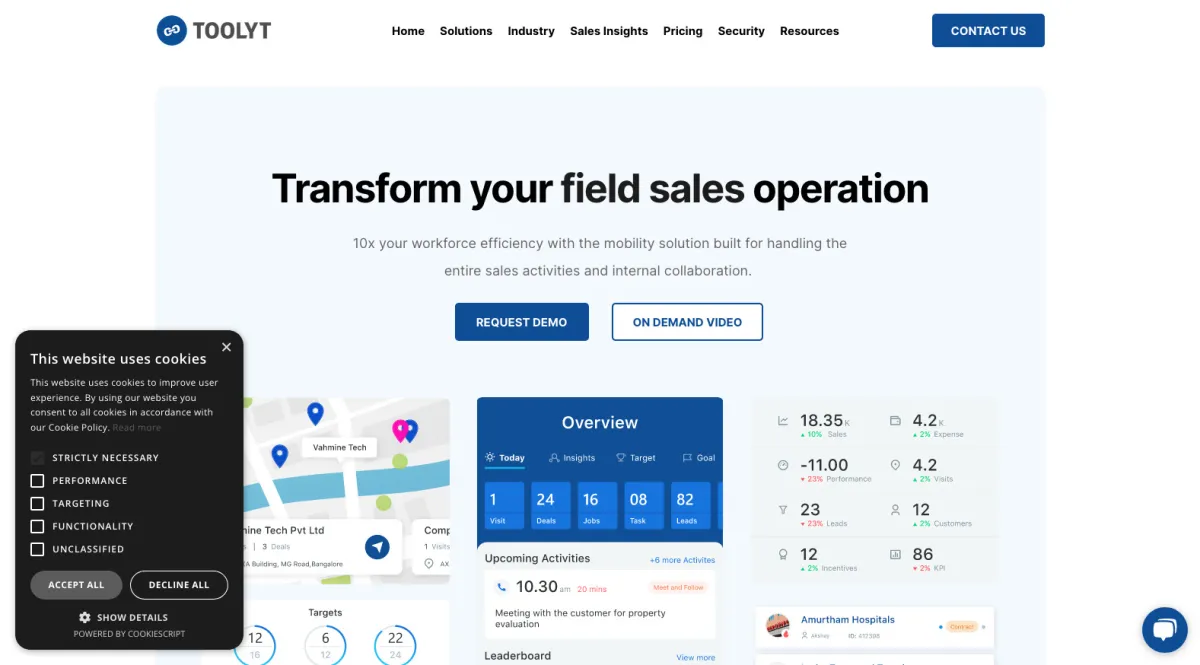Click the Sales line chart icon
This screenshot has width=1200, height=665.
point(783,421)
